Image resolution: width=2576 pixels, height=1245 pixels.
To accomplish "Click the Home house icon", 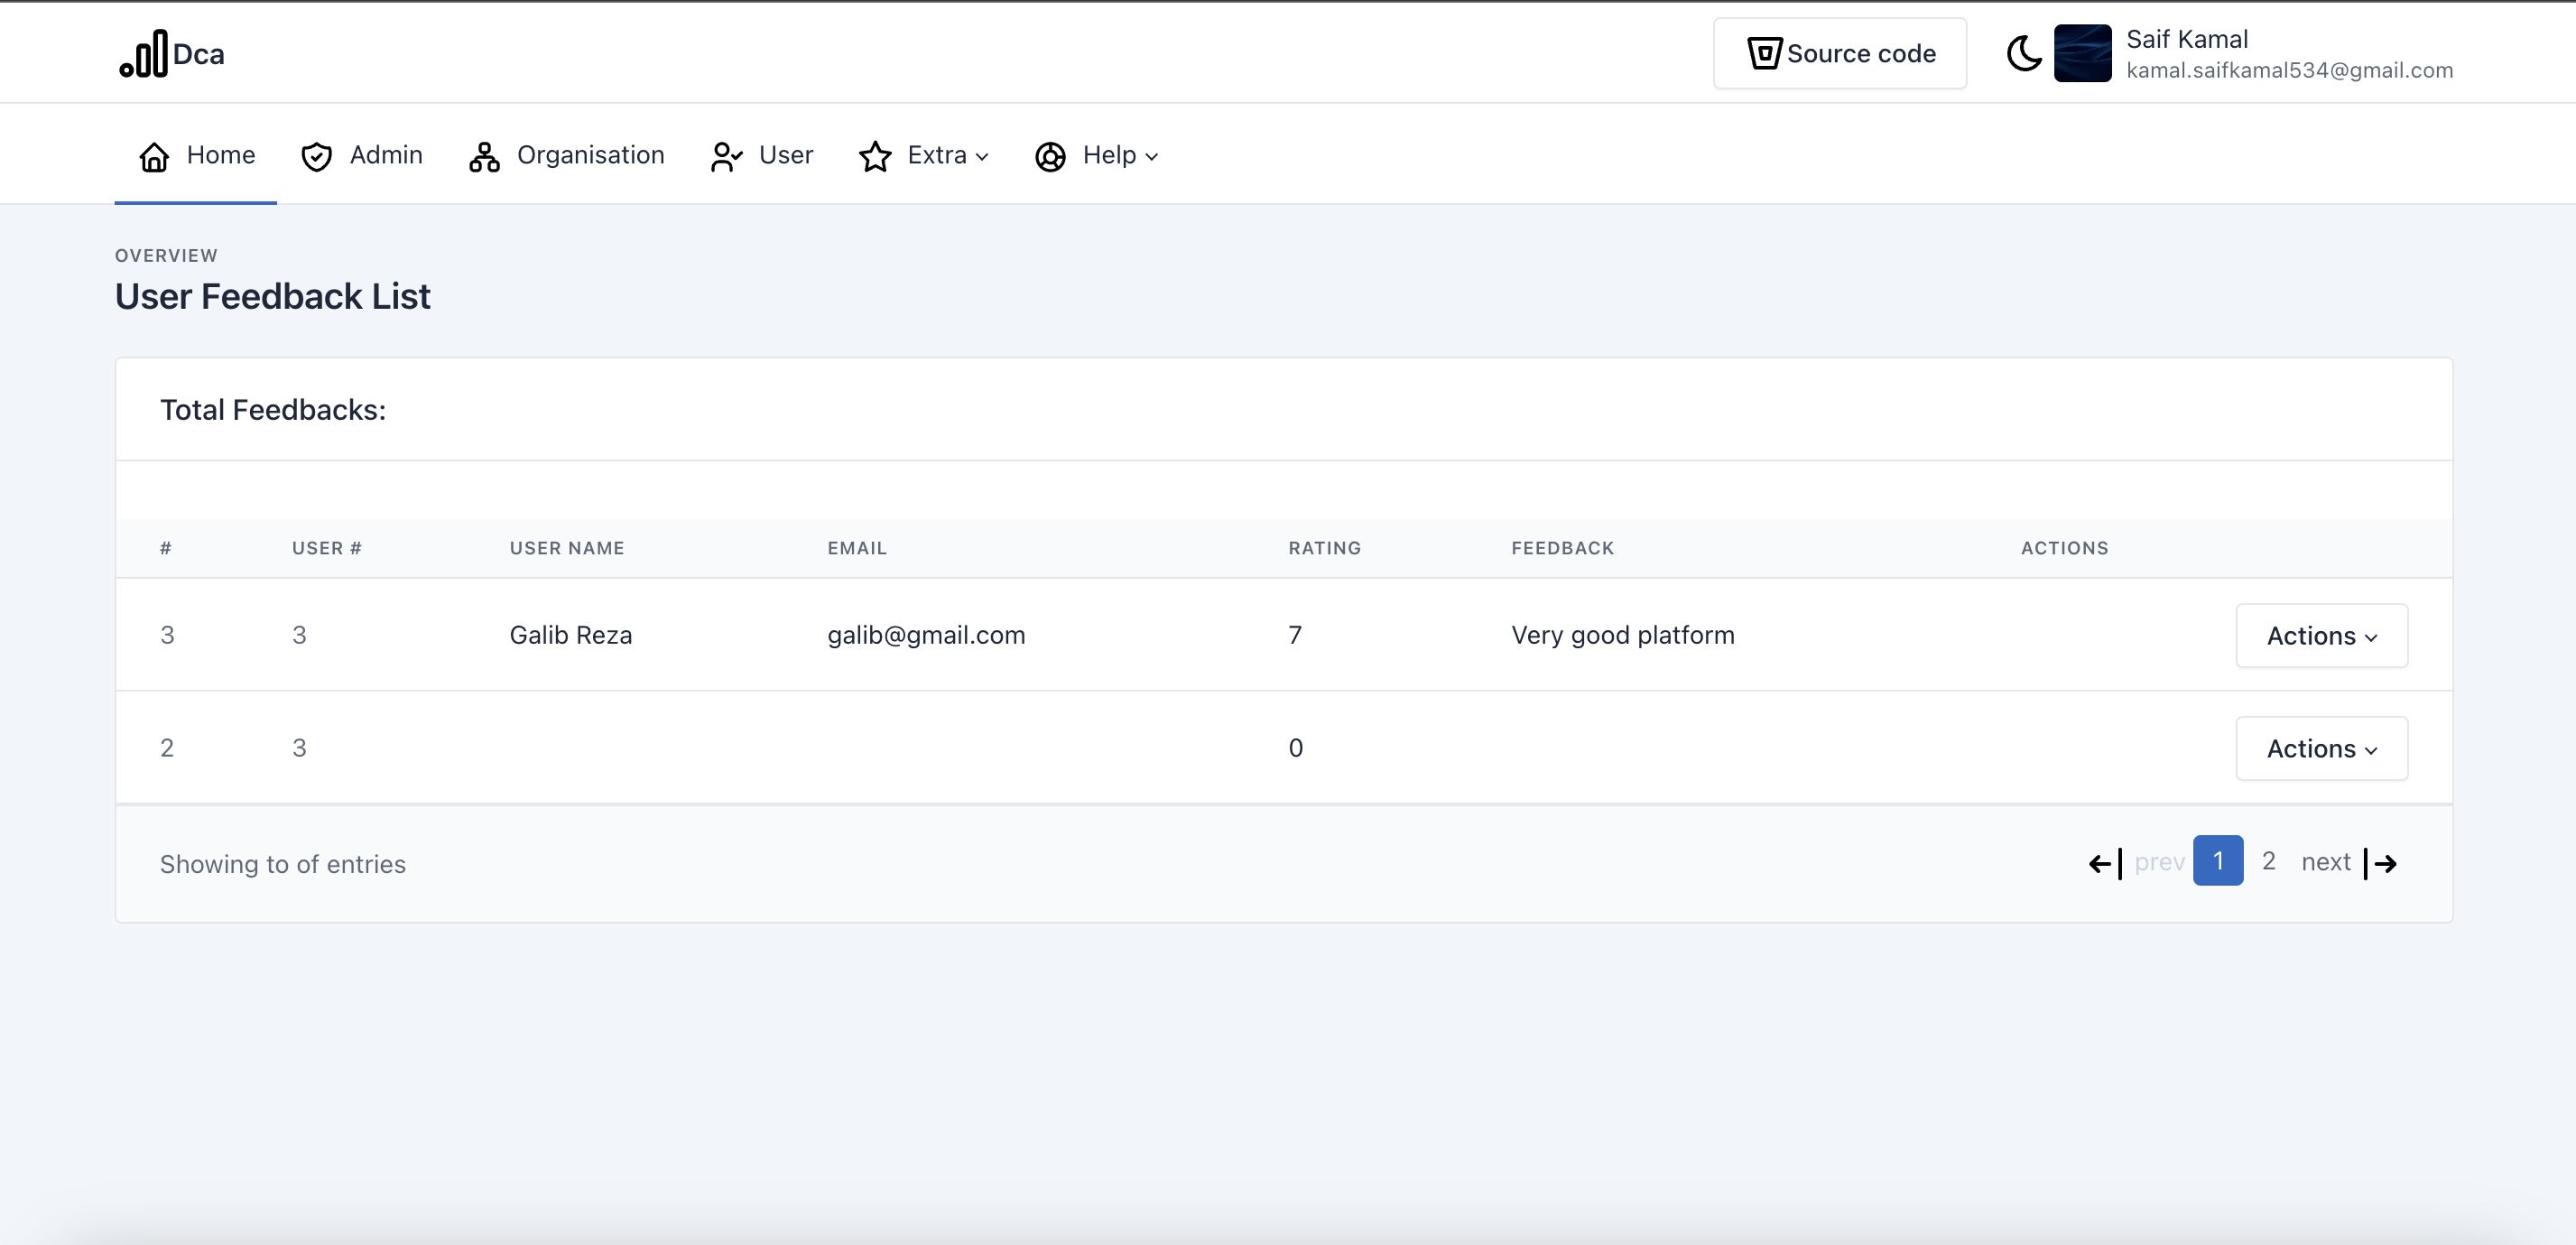I will click(154, 156).
